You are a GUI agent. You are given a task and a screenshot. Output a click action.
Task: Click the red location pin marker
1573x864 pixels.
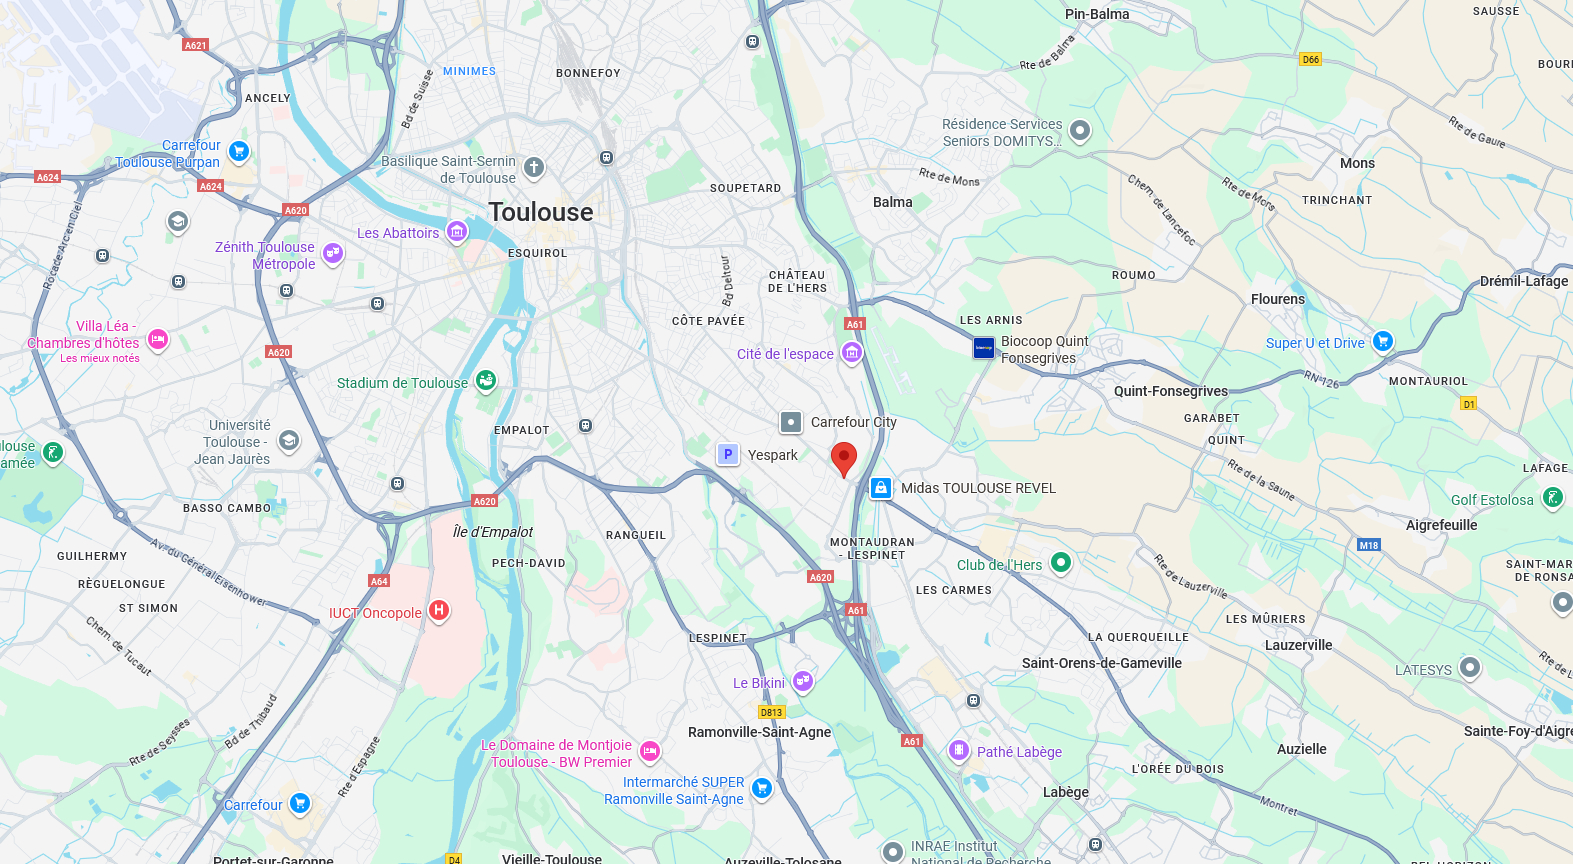844,459
